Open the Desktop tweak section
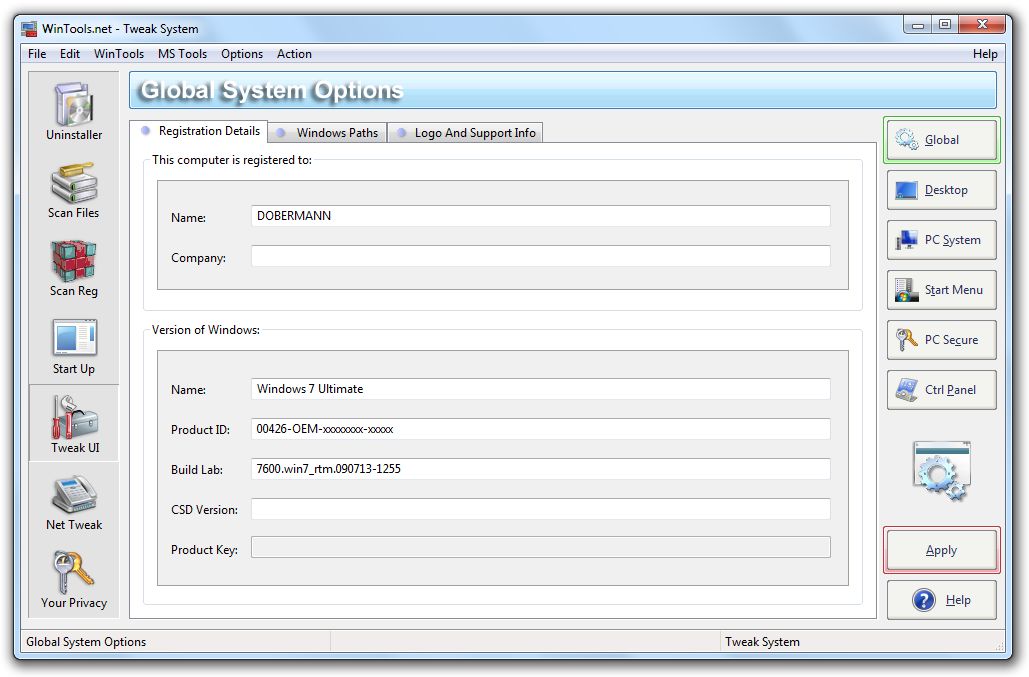Screen dimensions: 1029x677 tap(942, 190)
